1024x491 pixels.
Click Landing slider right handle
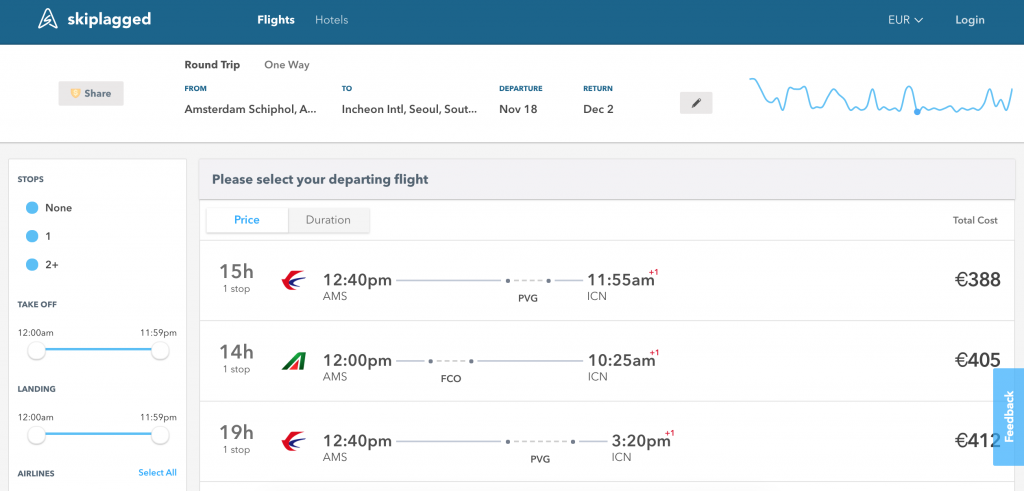point(160,435)
